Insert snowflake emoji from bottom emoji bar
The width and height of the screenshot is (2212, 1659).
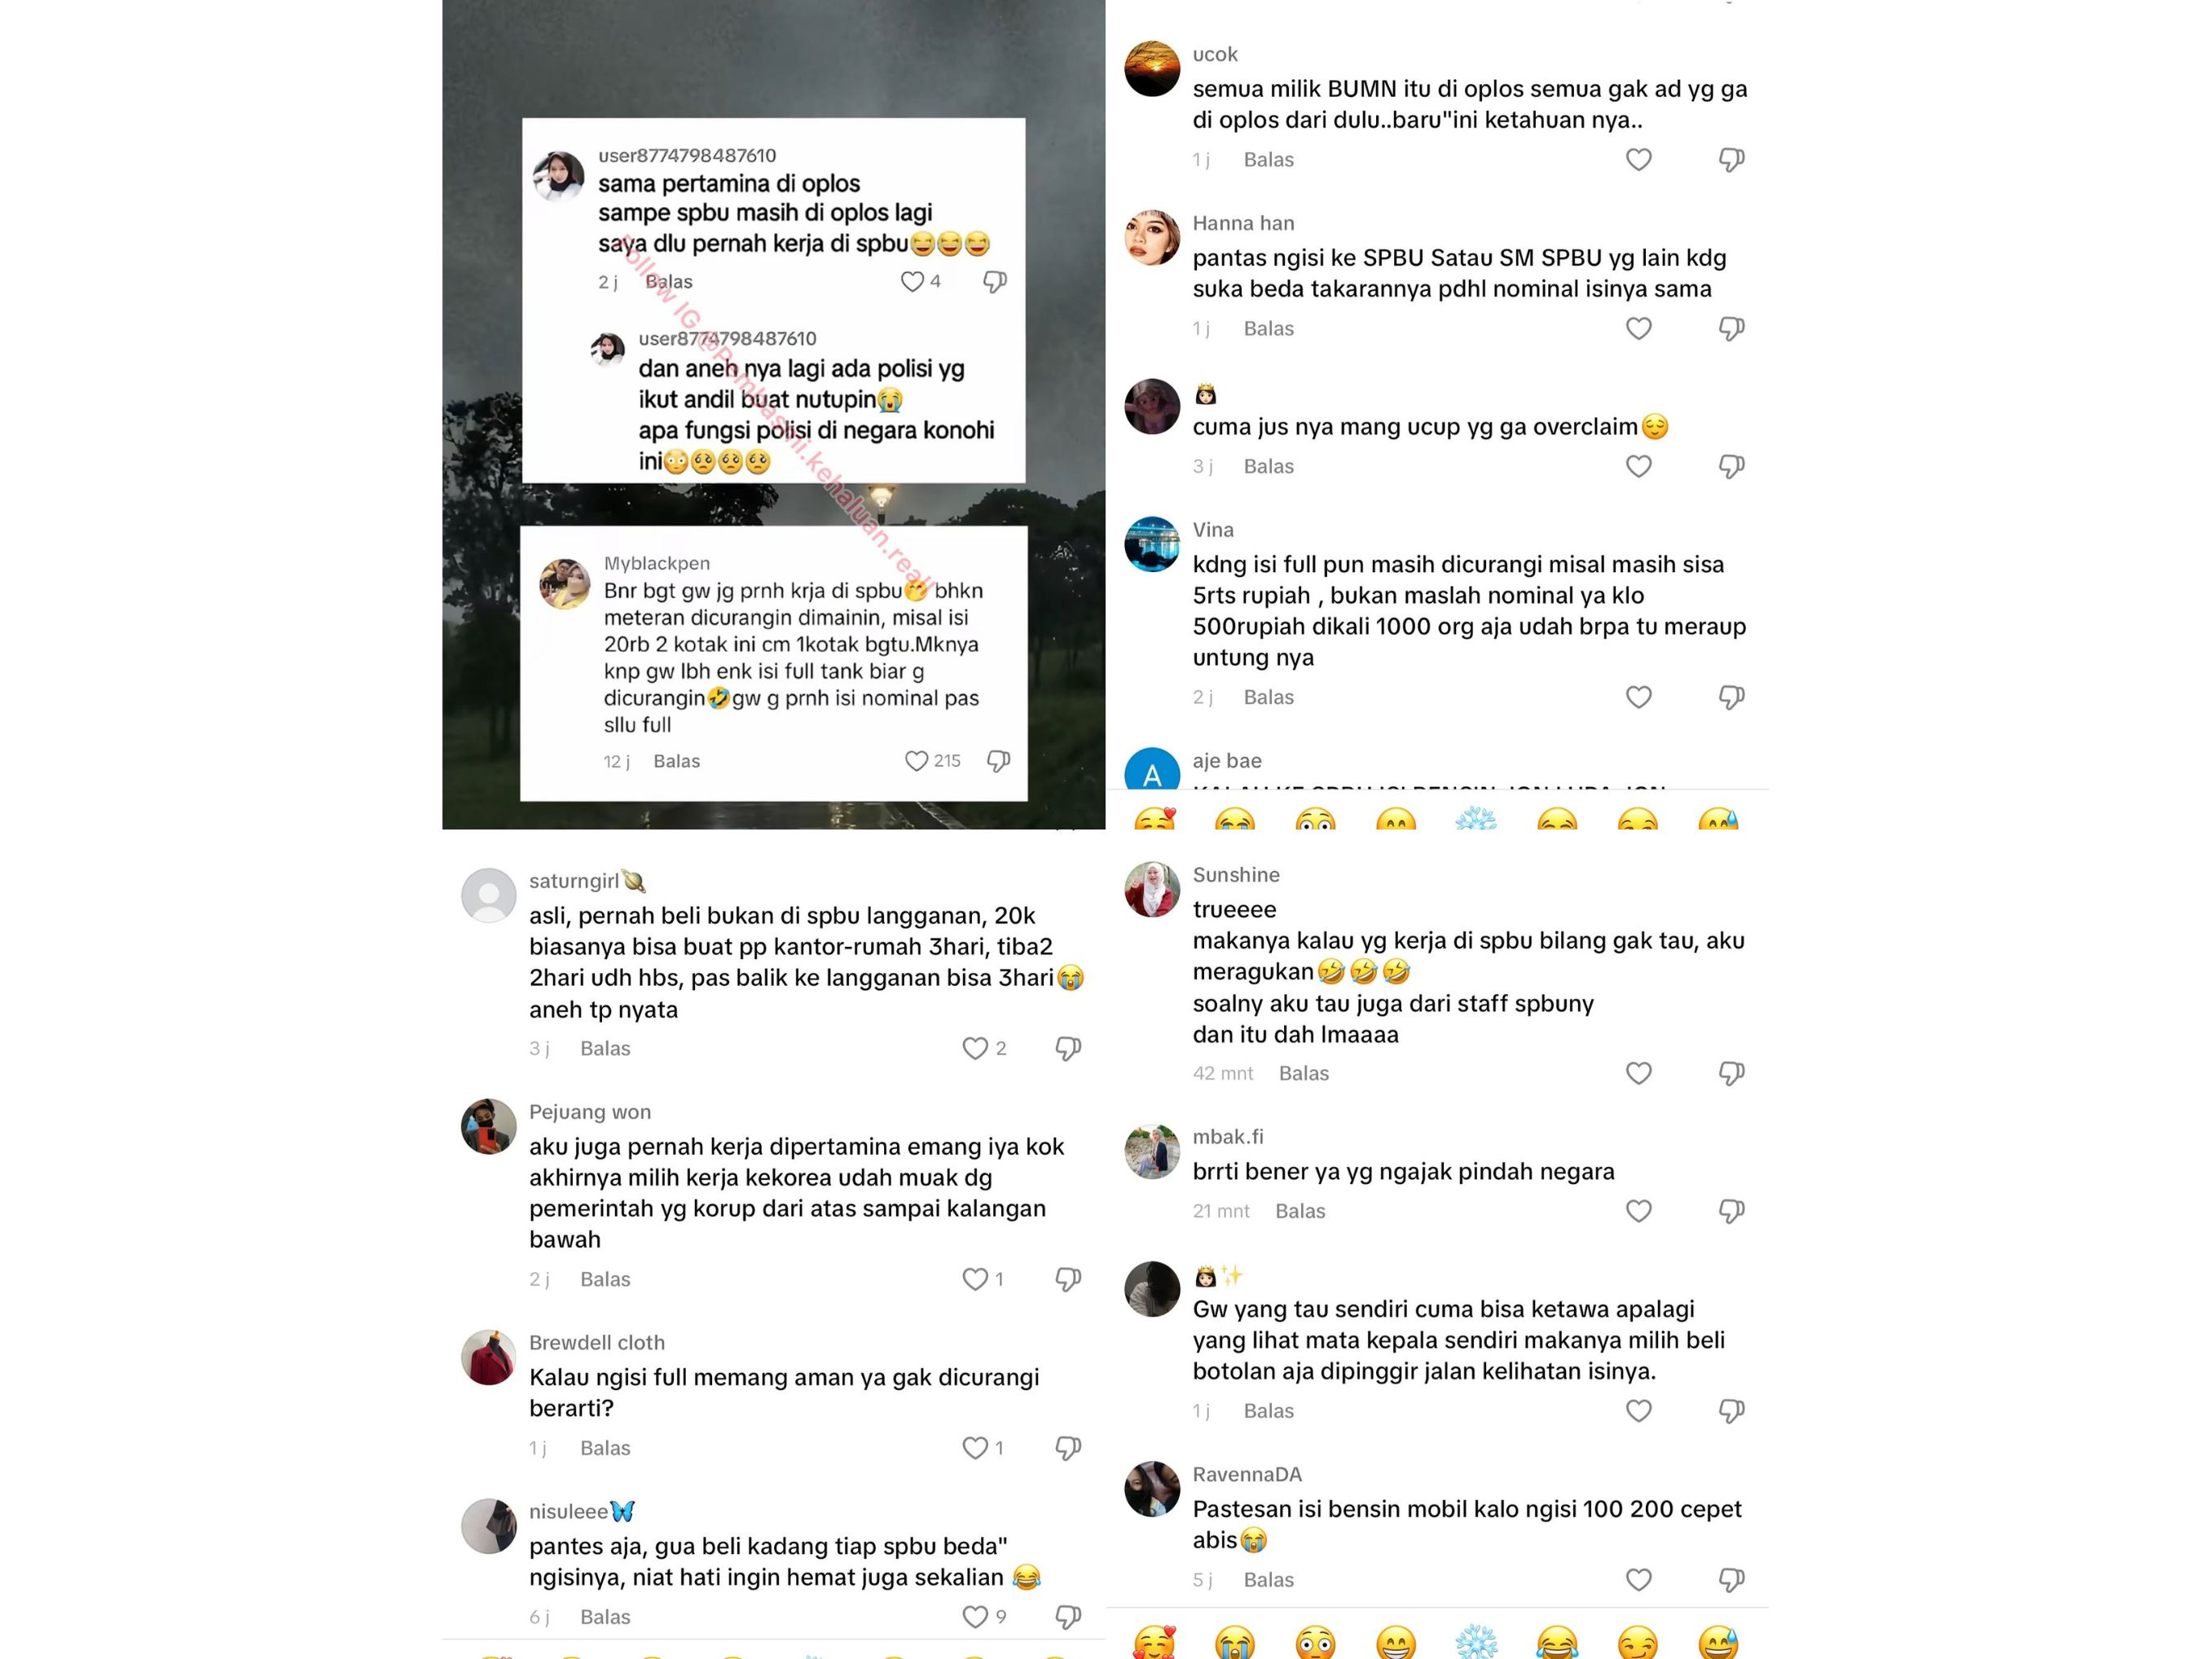[1476, 1642]
